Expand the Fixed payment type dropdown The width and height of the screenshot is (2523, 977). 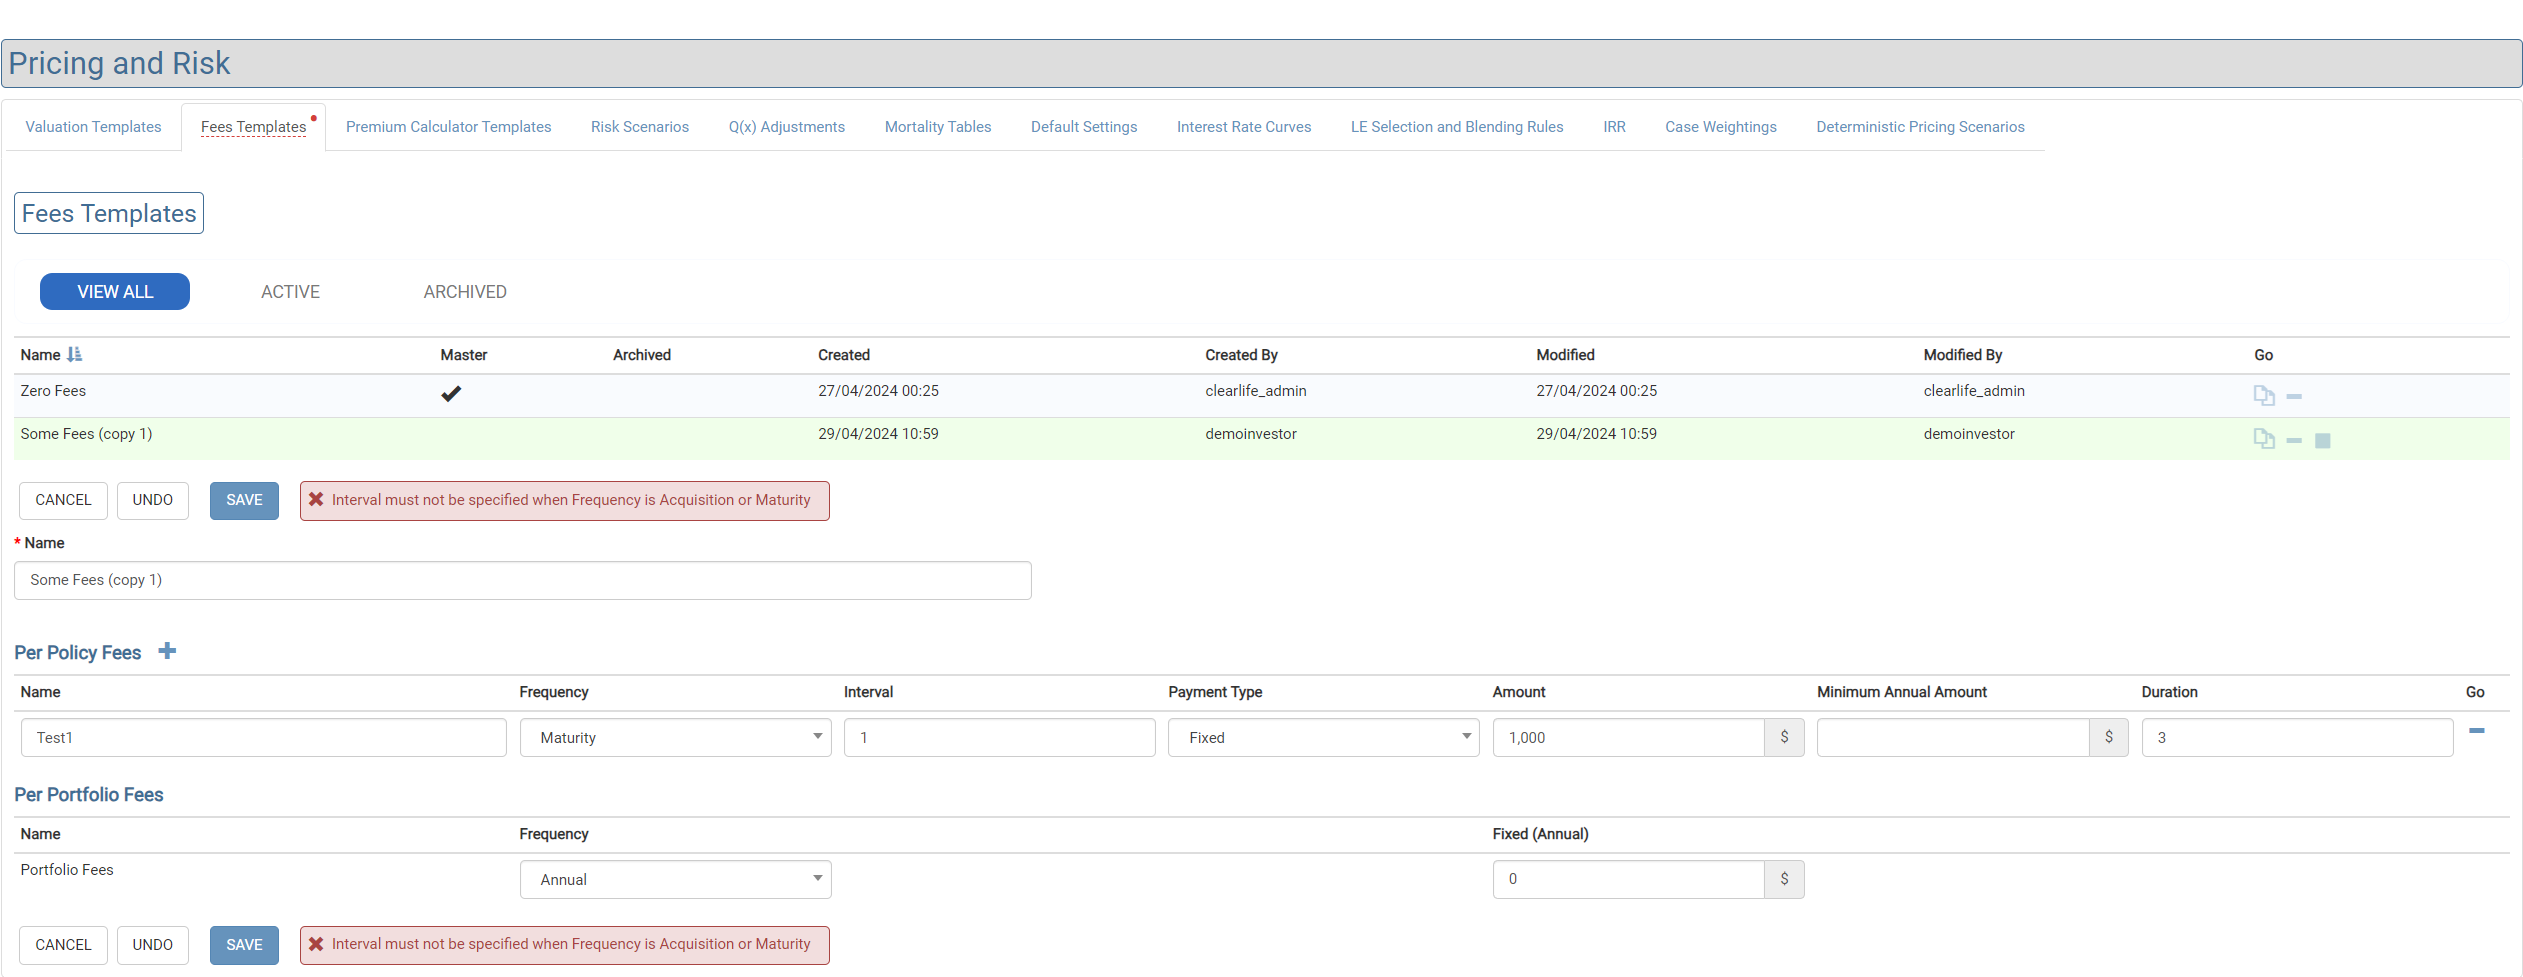point(1323,738)
